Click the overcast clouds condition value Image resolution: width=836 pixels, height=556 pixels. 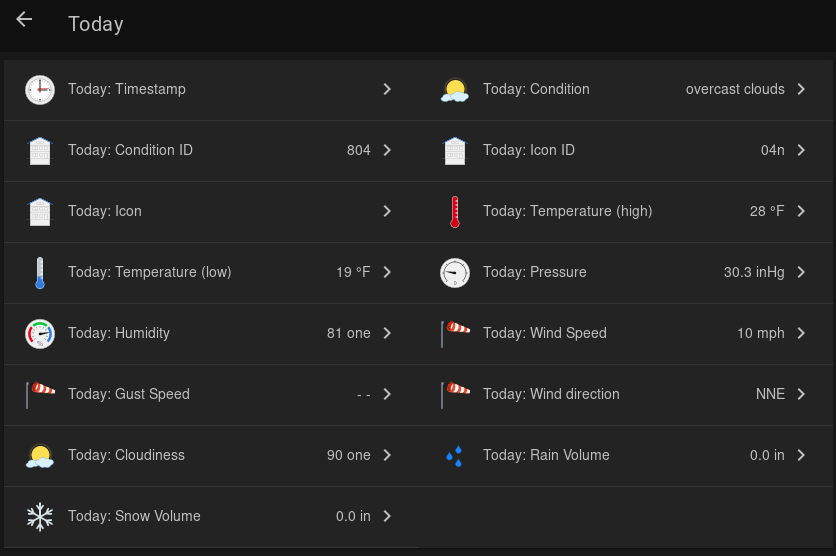click(x=735, y=89)
